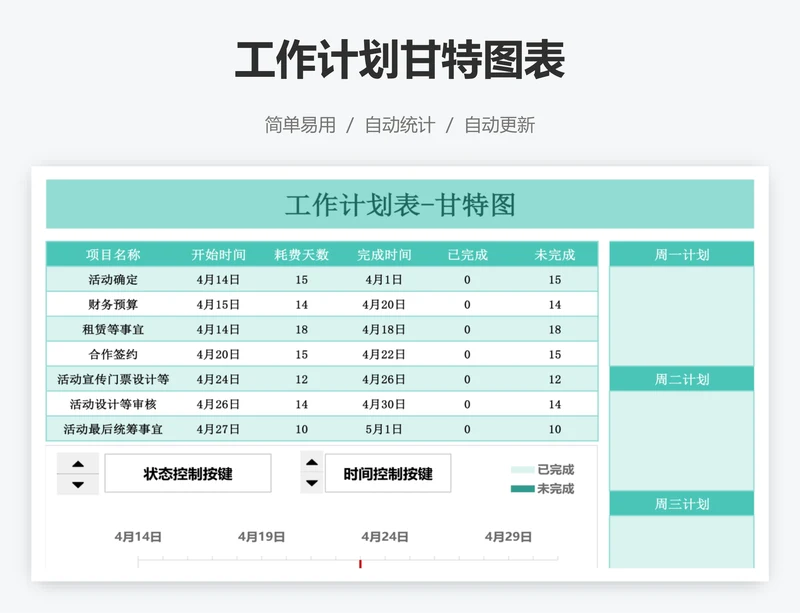This screenshot has height=613, width=800.
Task: Click the 周二计划 empty content area
Action: click(682, 441)
